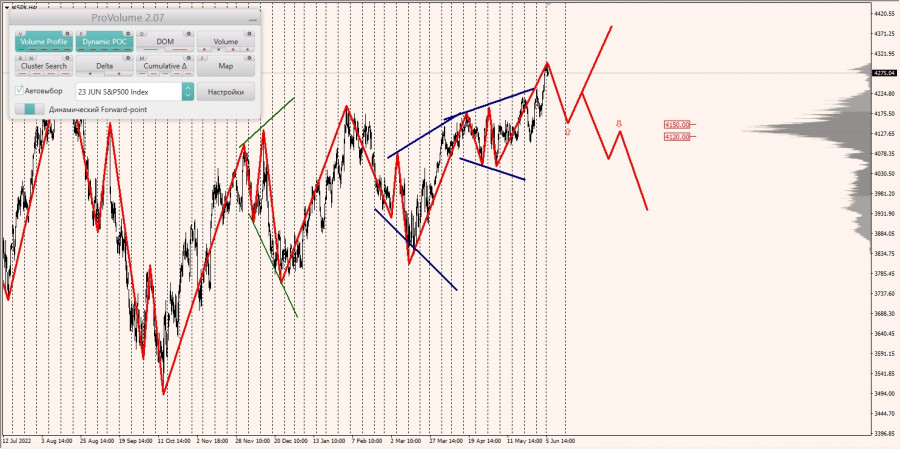Click the 11 Oct 14:00 time label
Screen dimensions: 900x449
coord(175,442)
